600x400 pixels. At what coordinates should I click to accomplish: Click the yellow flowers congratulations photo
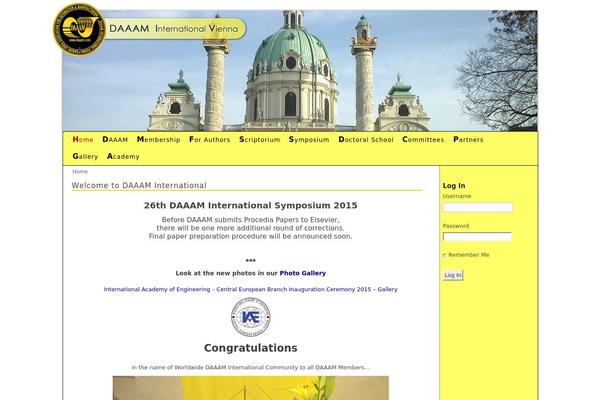pyautogui.click(x=251, y=388)
